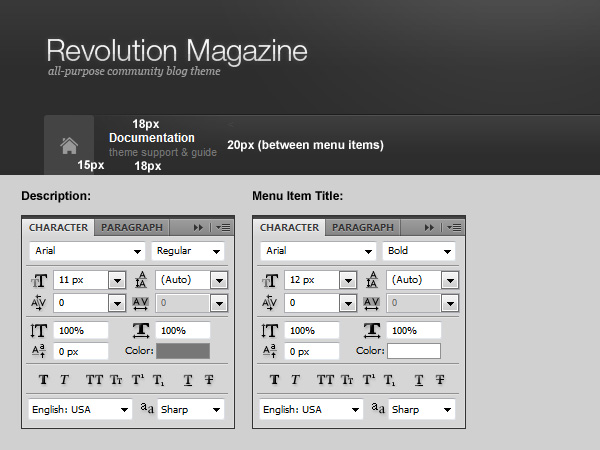The image size is (600, 450).
Task: Toggle All Caps in Description character panel
Action: tap(95, 380)
